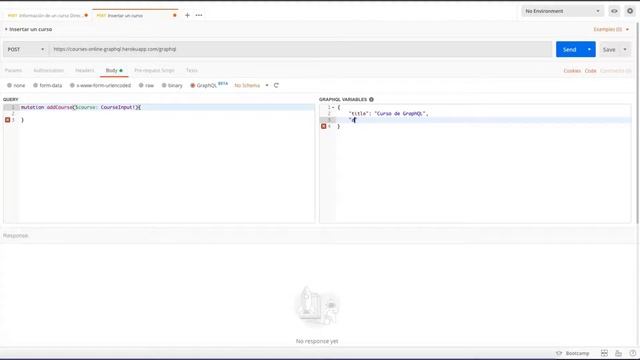Select the x-www-form-urlencoded body type
The image size is (640, 360).
tap(100, 85)
